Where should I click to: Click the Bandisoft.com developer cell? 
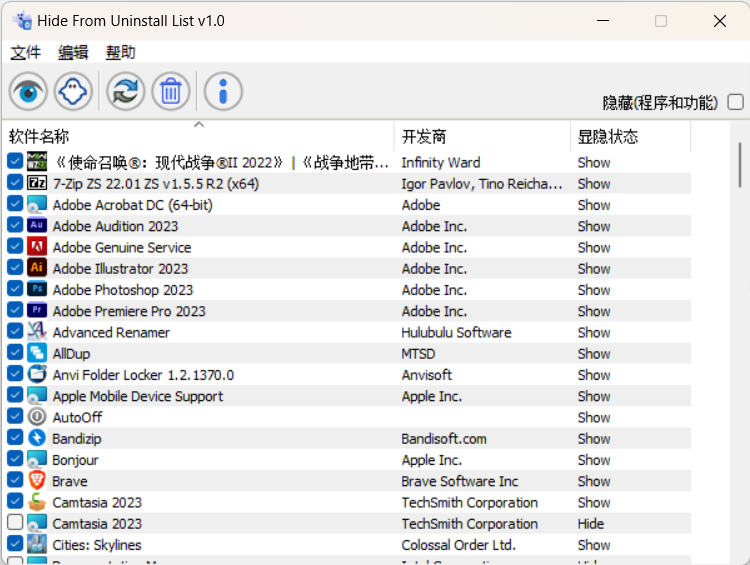[x=444, y=439]
